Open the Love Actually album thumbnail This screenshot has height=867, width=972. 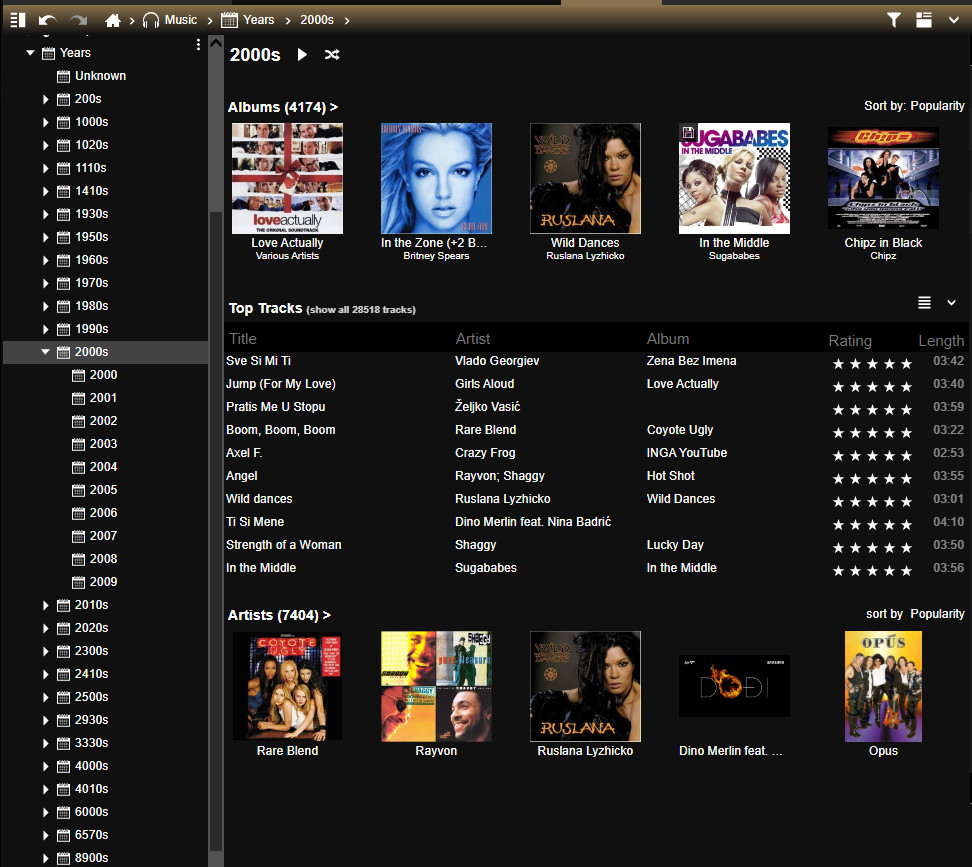click(287, 178)
